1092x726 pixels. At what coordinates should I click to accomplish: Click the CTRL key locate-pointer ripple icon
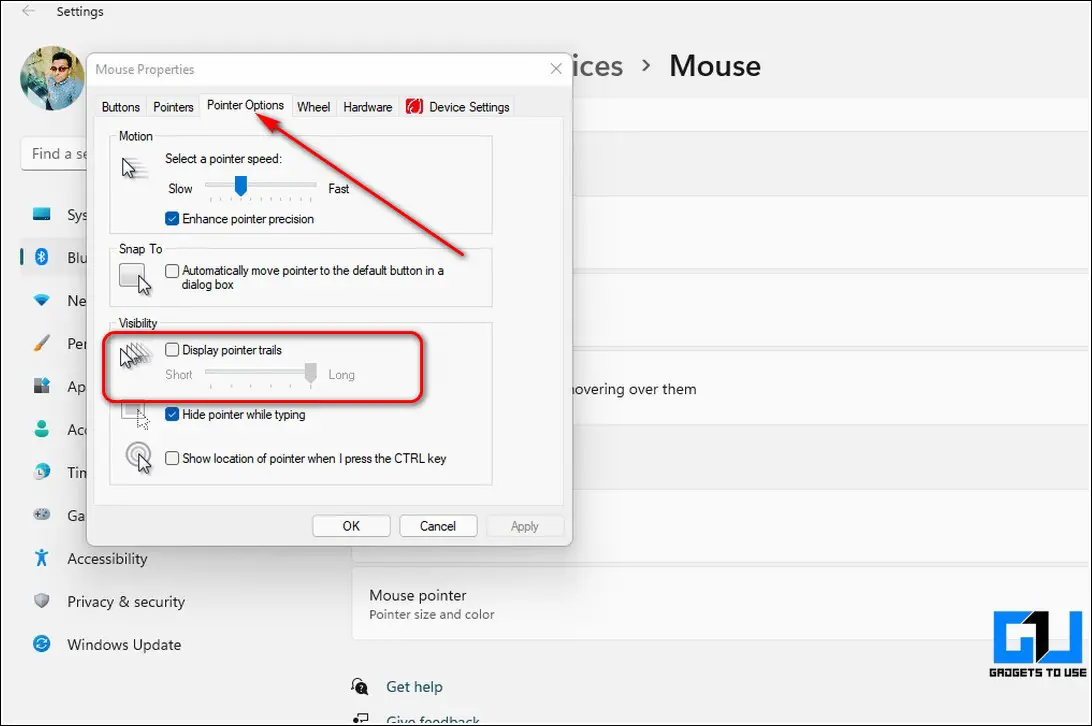pos(139,458)
